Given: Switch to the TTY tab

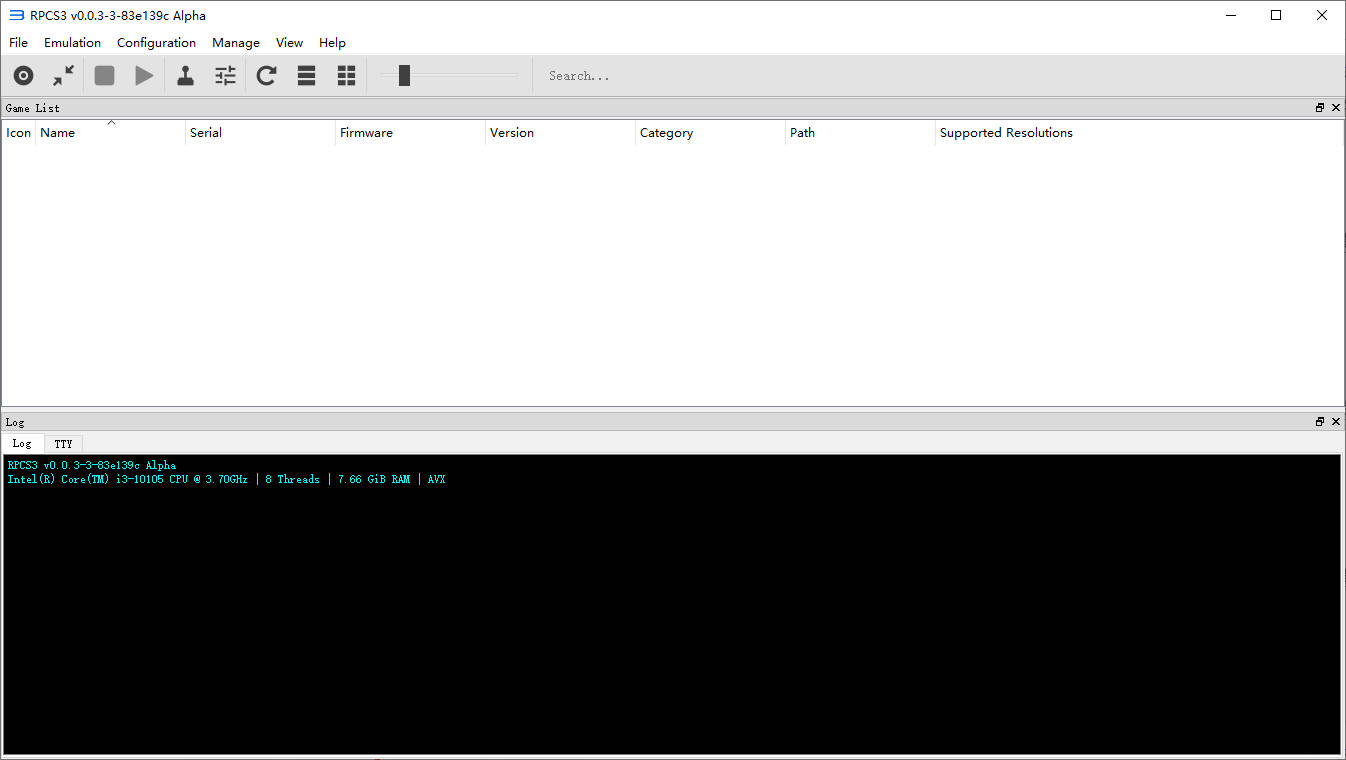Looking at the screenshot, I should coord(63,443).
